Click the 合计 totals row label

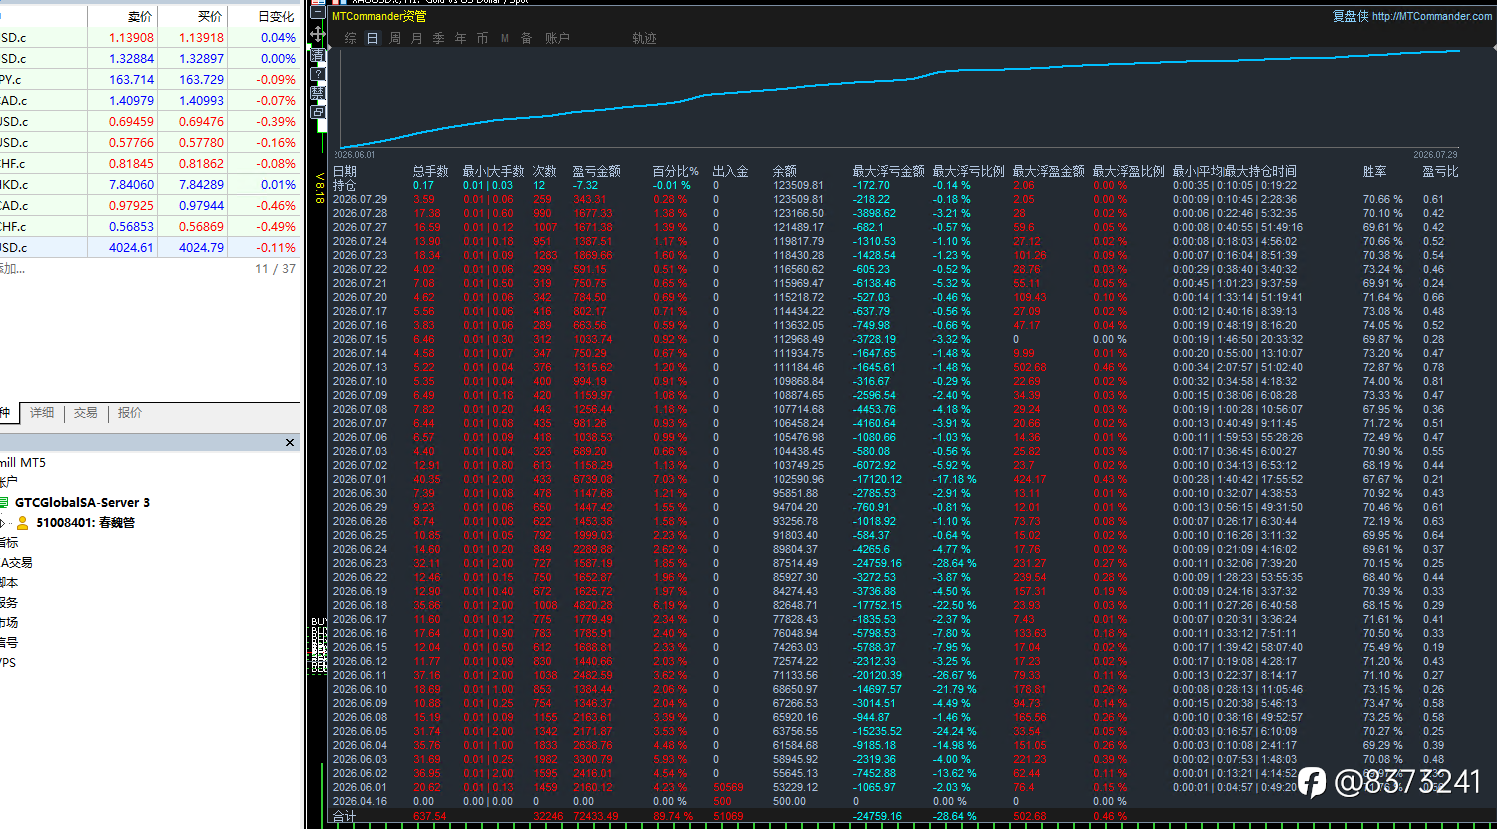point(344,816)
